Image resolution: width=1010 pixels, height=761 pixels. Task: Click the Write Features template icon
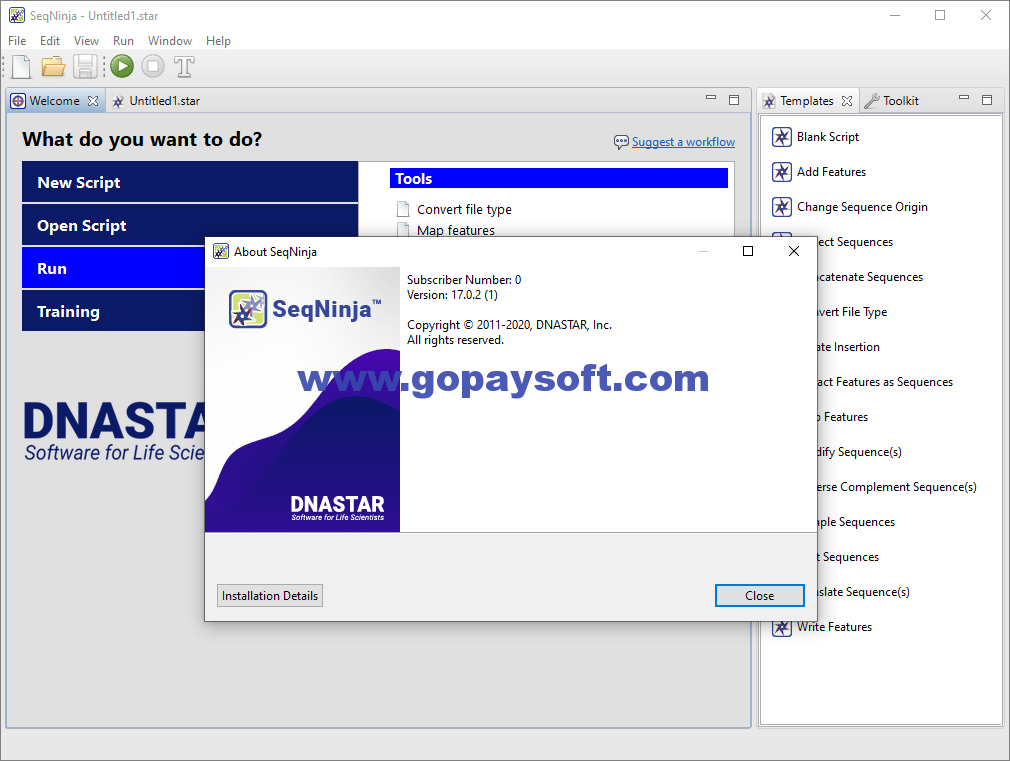click(782, 627)
